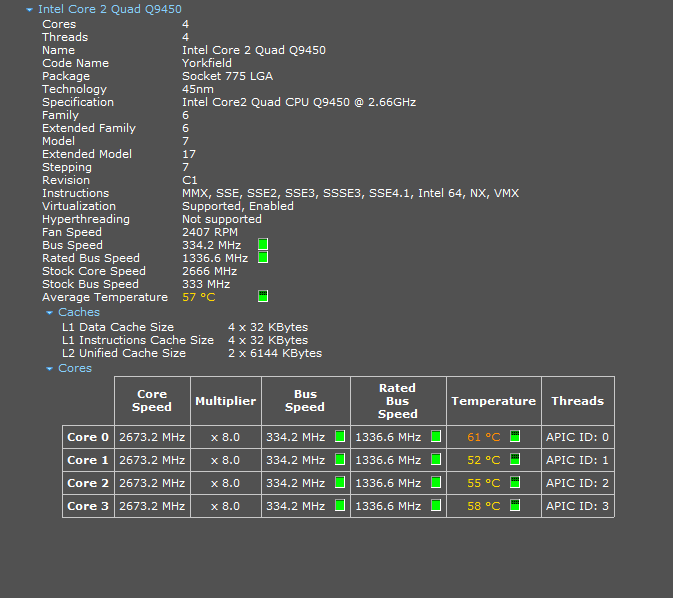The width and height of the screenshot is (673, 598).
Task: Click the Multiplier column header
Action: click(226, 401)
